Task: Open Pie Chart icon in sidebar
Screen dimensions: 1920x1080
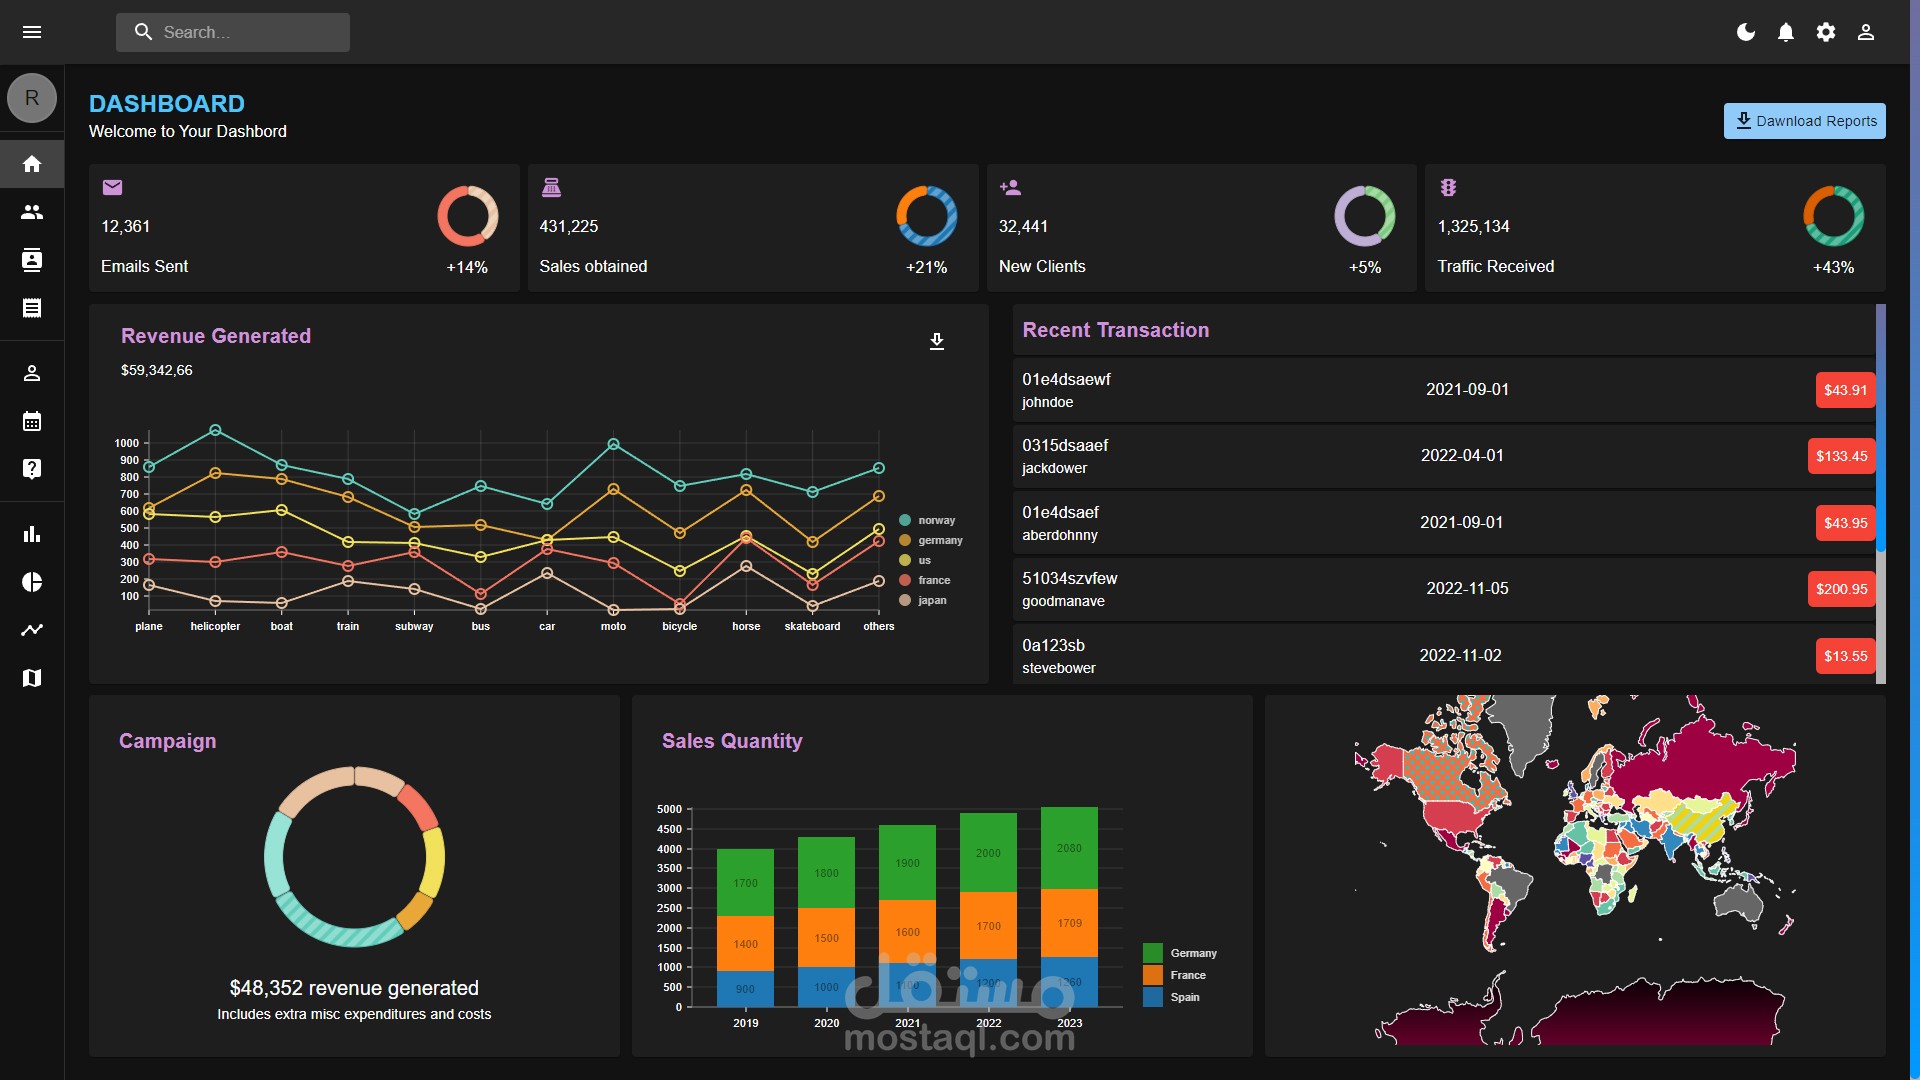Action: [x=32, y=582]
